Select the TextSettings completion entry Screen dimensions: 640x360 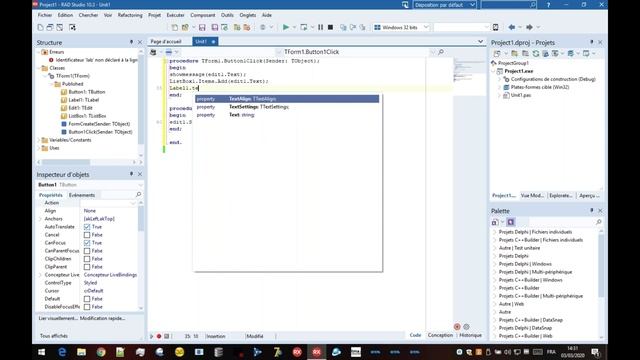pyautogui.click(x=287, y=107)
